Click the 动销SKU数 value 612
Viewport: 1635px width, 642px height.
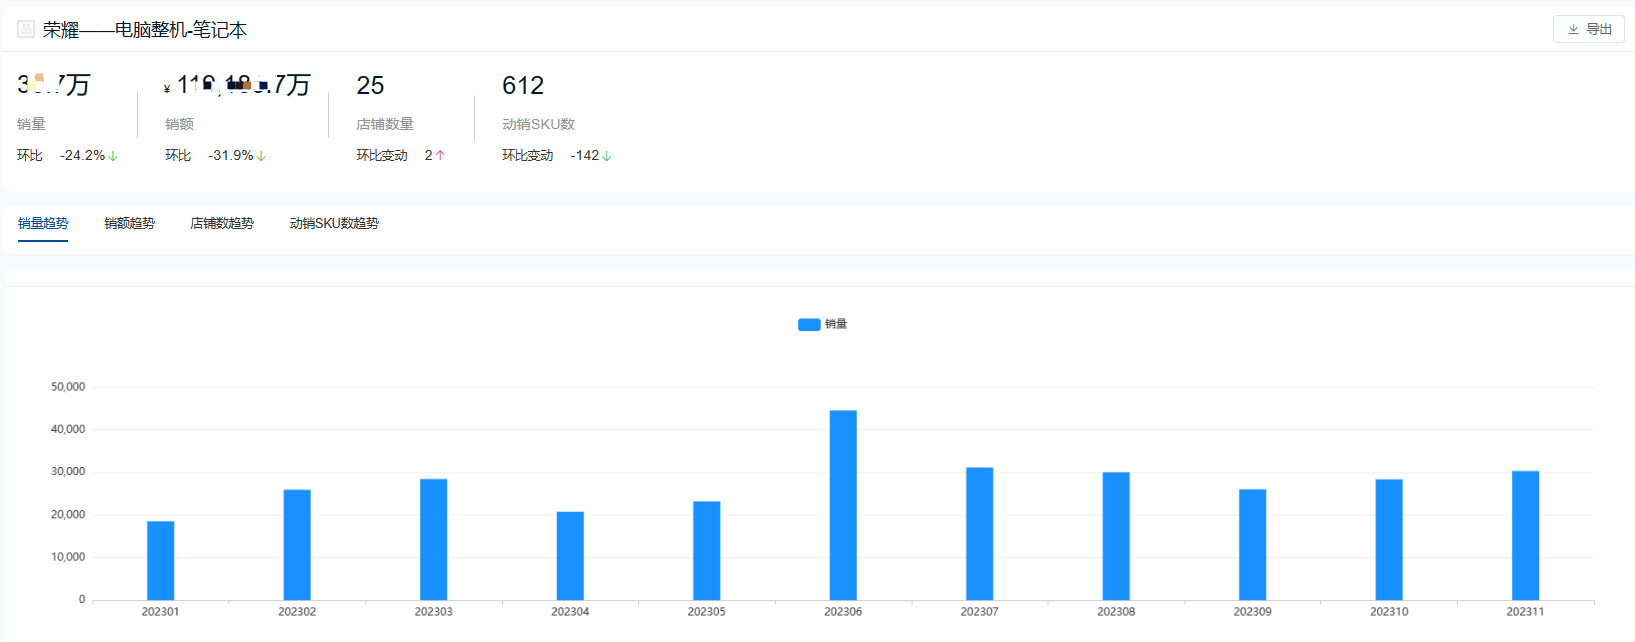(x=523, y=86)
